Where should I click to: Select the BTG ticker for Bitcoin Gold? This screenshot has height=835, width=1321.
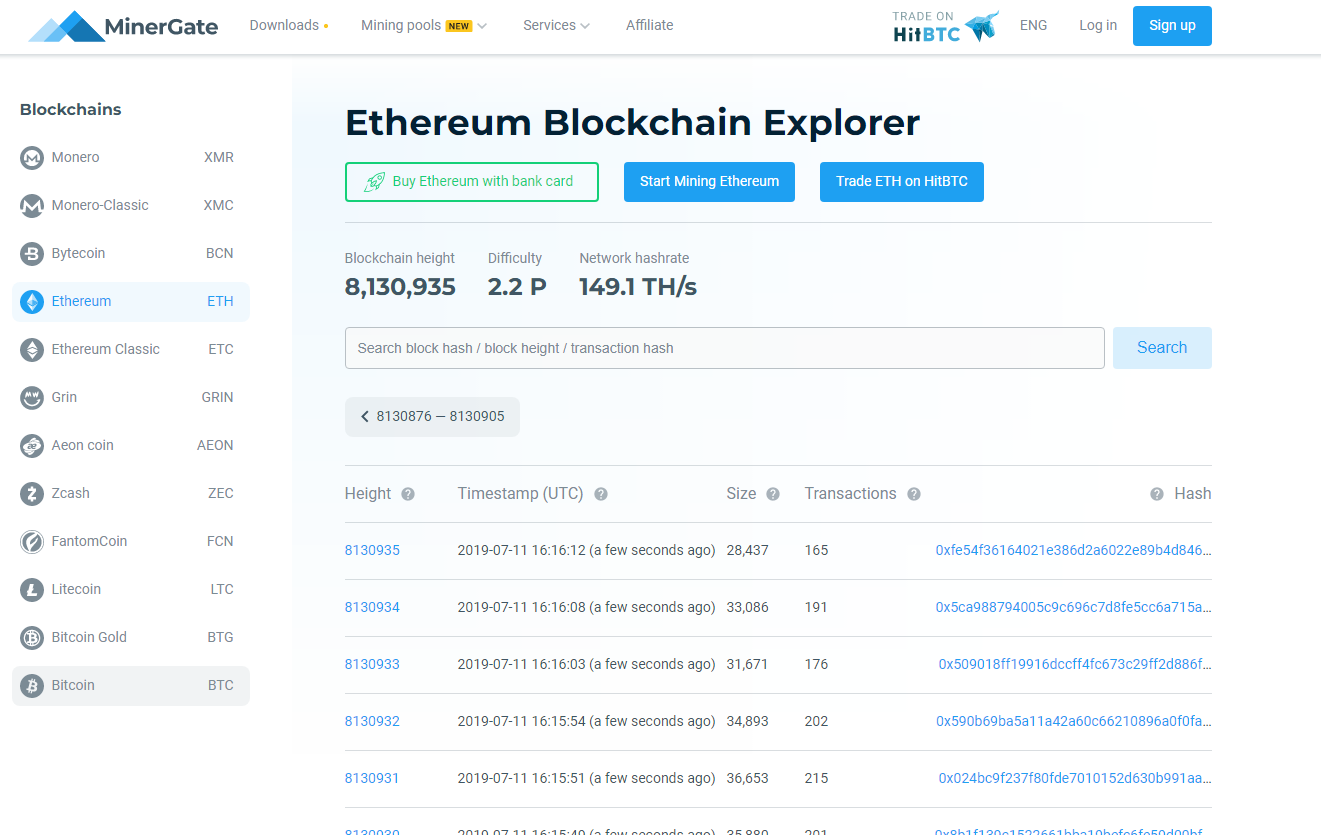pos(220,638)
